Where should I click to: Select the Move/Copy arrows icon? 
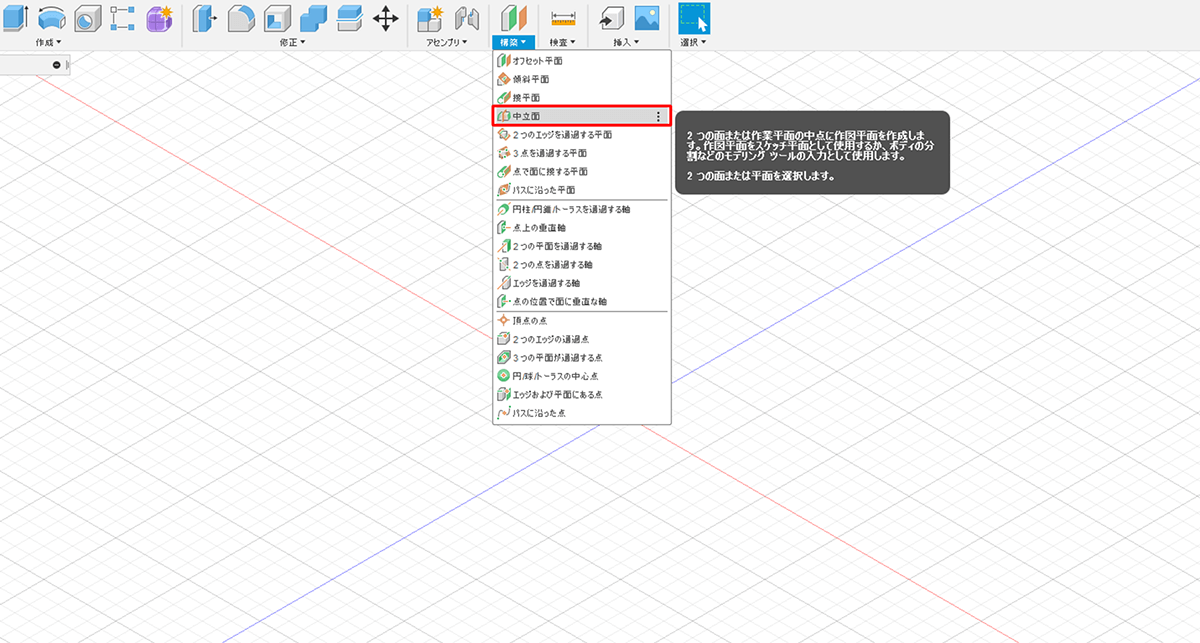tap(385, 17)
